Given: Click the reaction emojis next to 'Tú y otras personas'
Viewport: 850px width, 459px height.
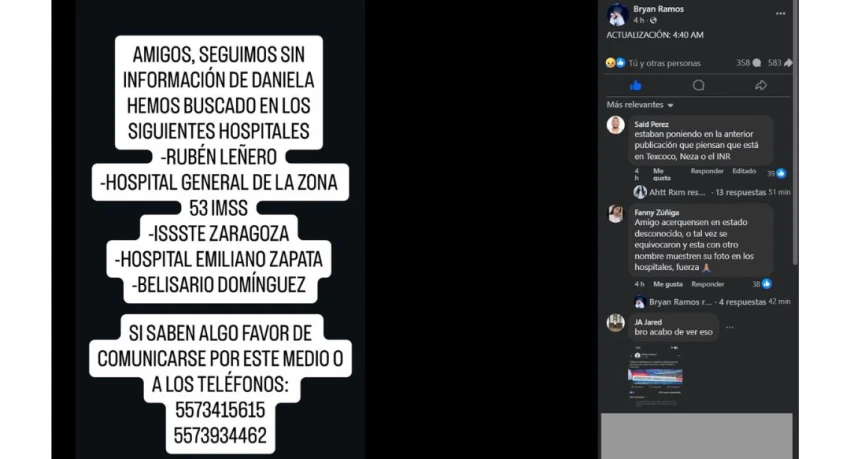Looking at the screenshot, I should 615,63.
